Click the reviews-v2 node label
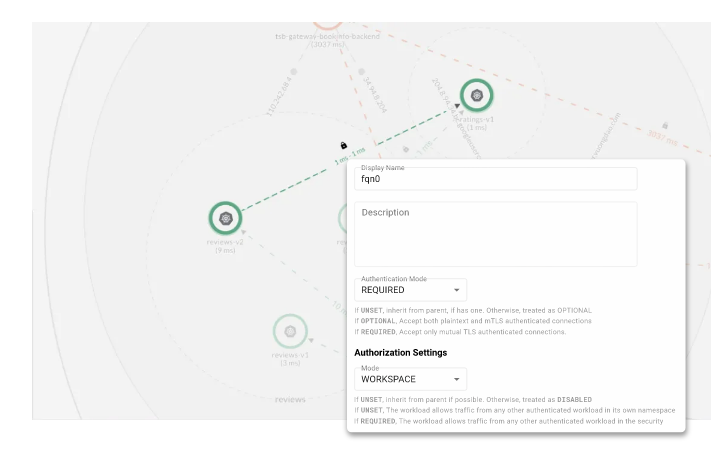 [x=225, y=242]
